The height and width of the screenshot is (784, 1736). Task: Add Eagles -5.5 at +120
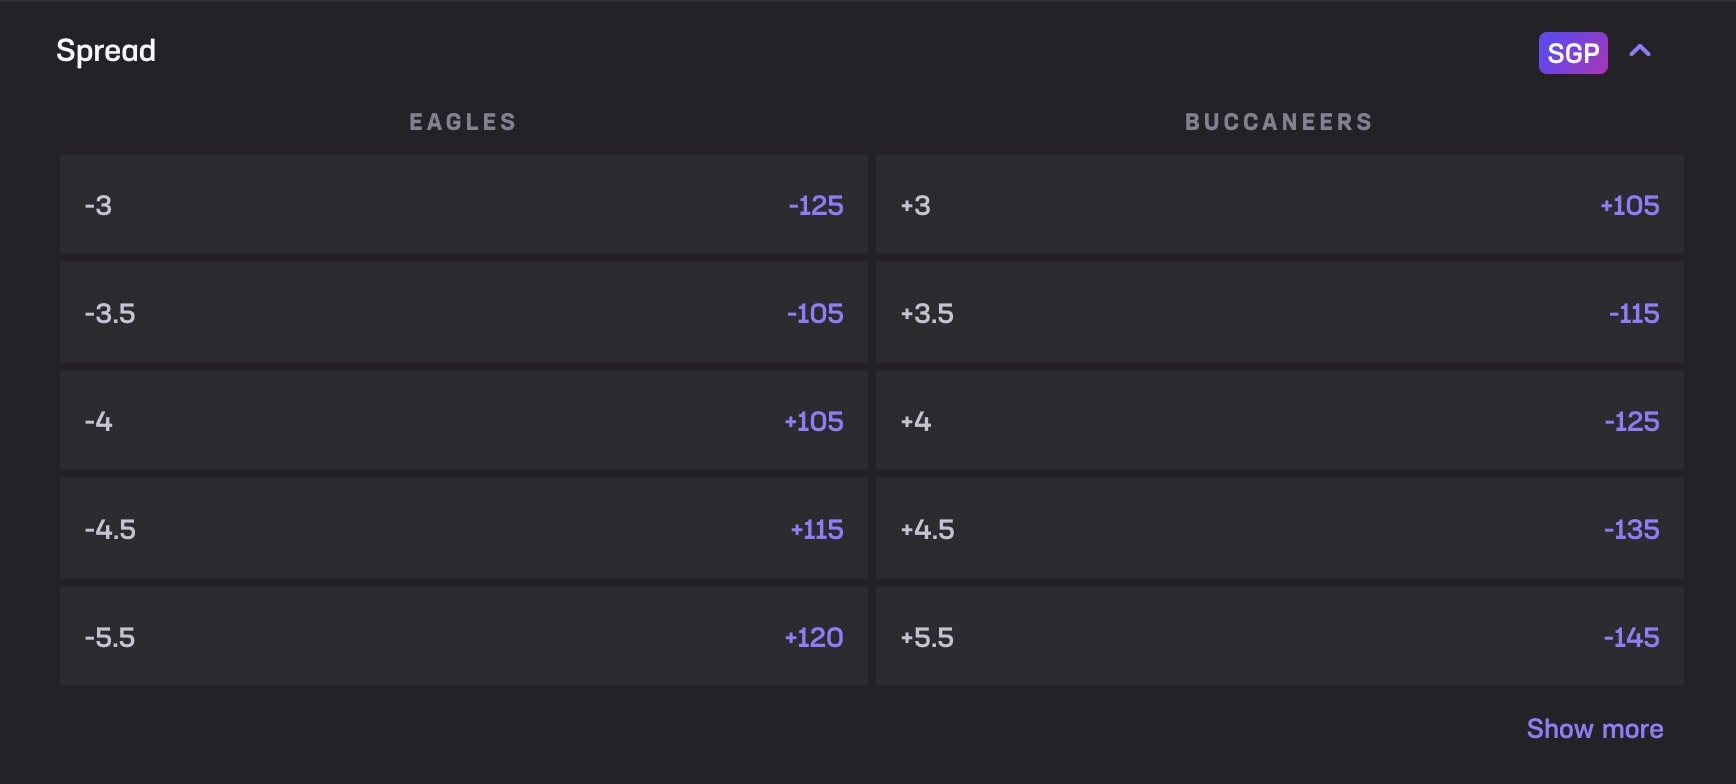click(x=463, y=637)
